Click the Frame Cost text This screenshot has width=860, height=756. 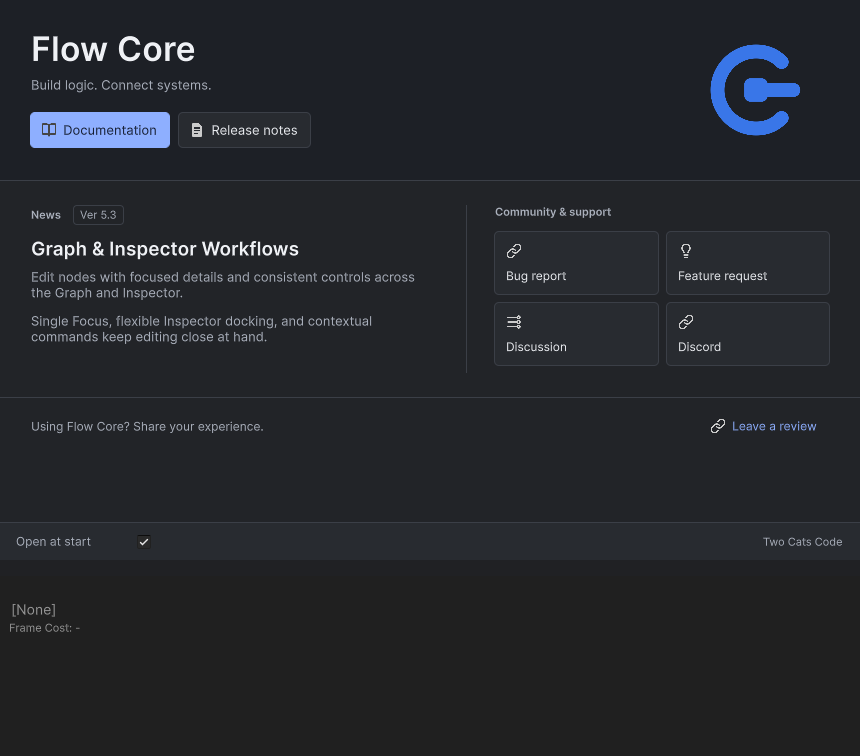pos(44,628)
